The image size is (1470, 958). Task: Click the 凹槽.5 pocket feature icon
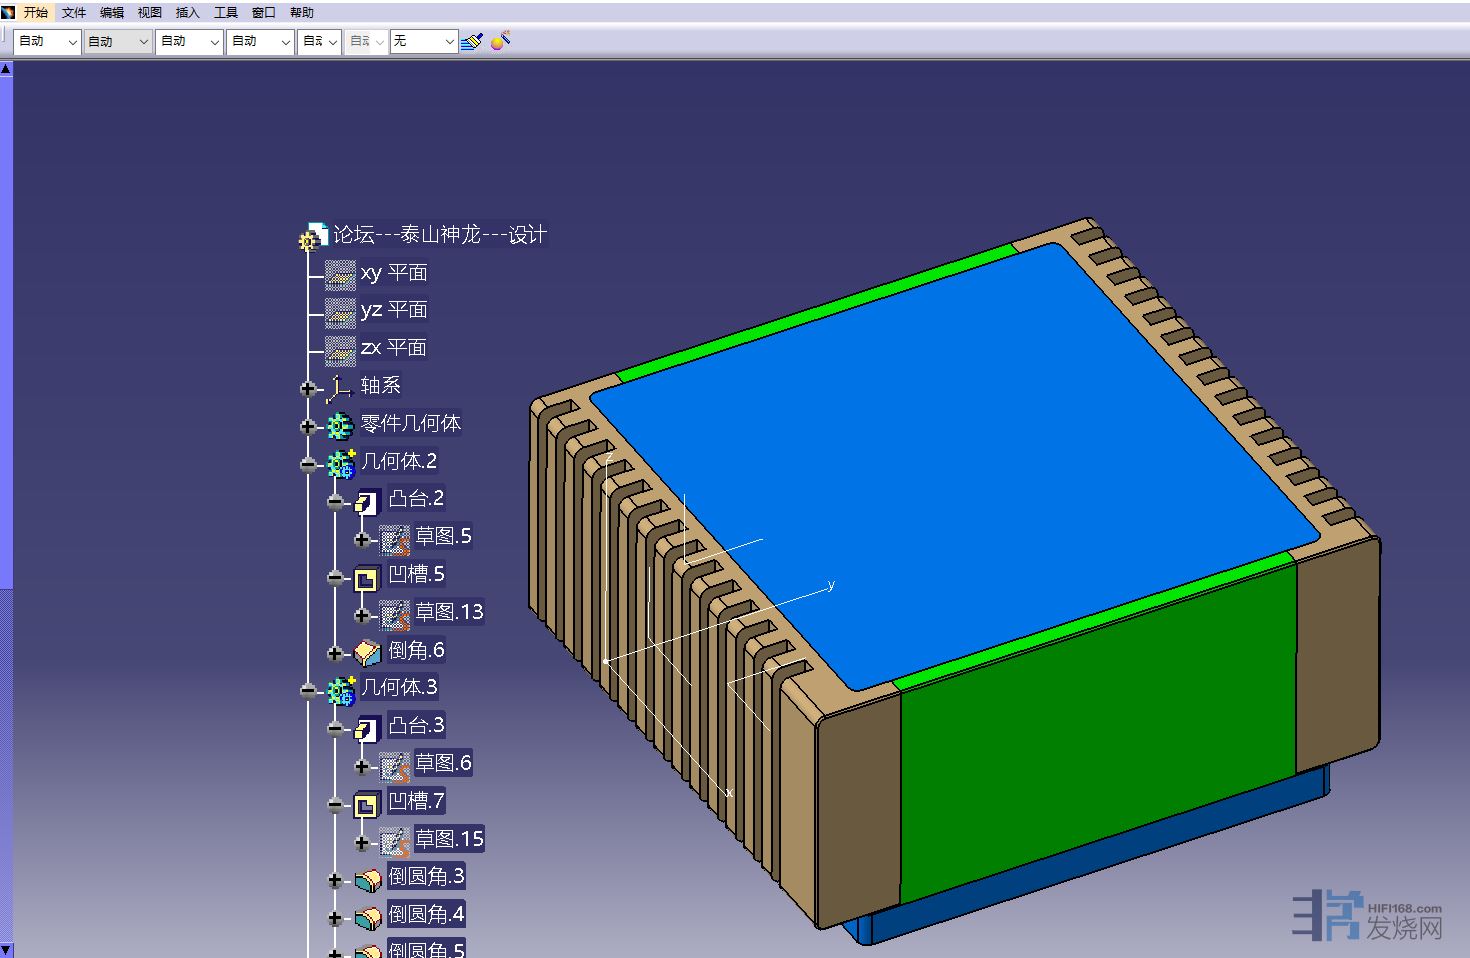click(x=367, y=577)
